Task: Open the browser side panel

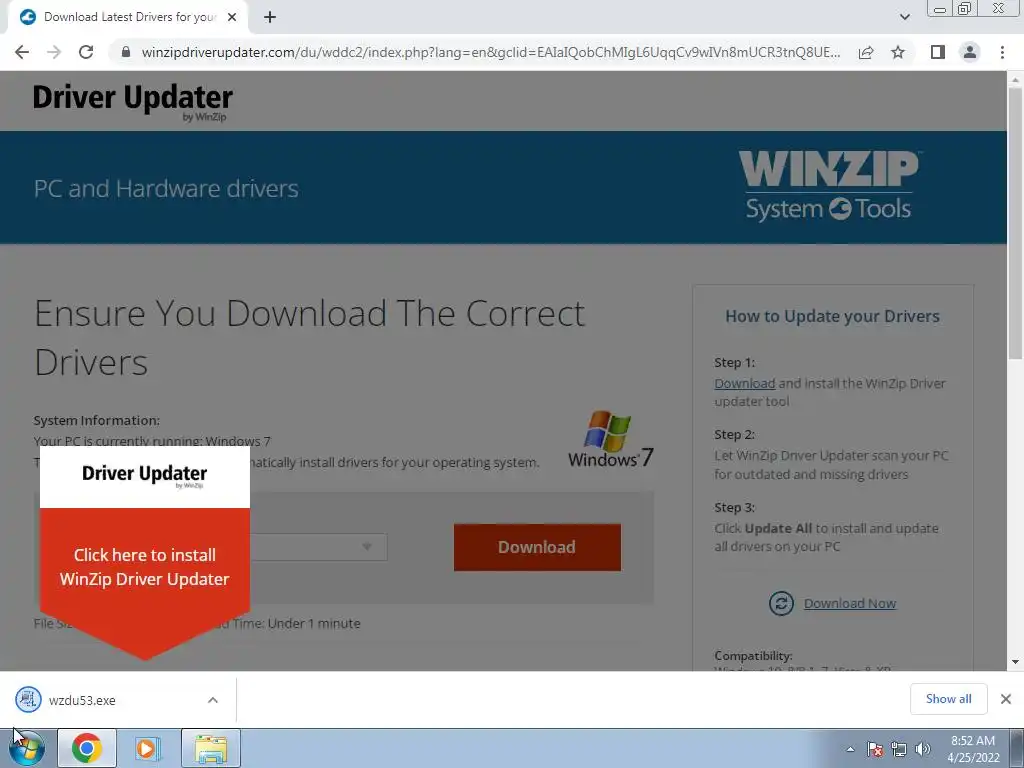Action: (938, 52)
